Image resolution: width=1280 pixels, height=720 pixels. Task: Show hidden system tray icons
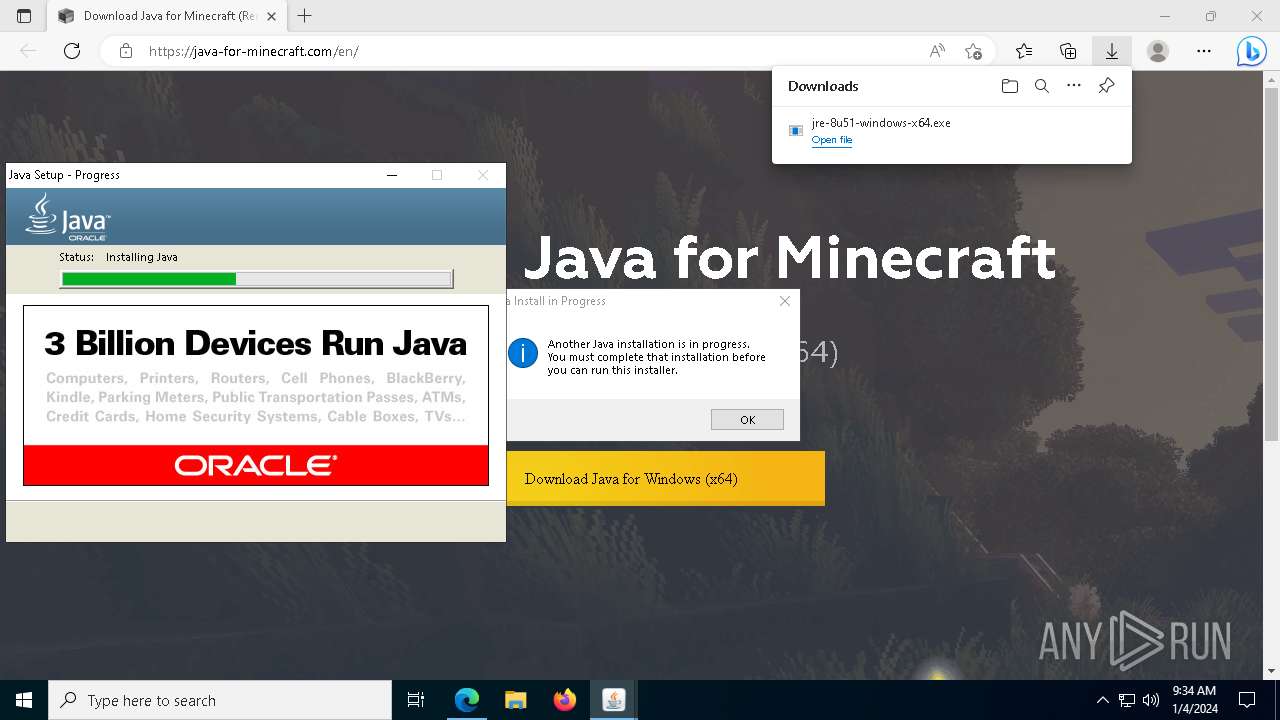1102,700
